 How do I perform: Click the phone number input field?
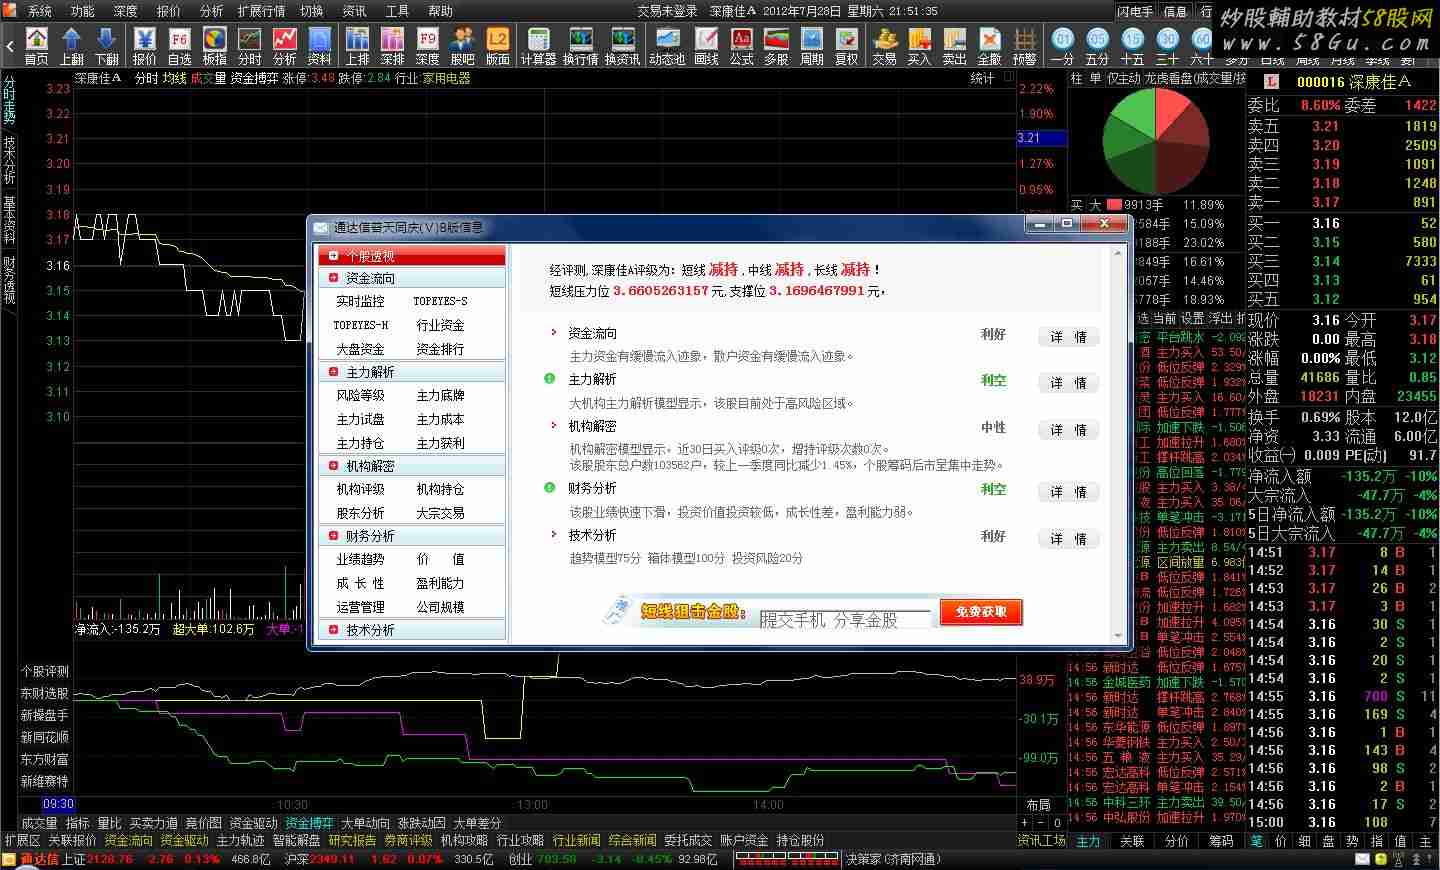(x=845, y=619)
